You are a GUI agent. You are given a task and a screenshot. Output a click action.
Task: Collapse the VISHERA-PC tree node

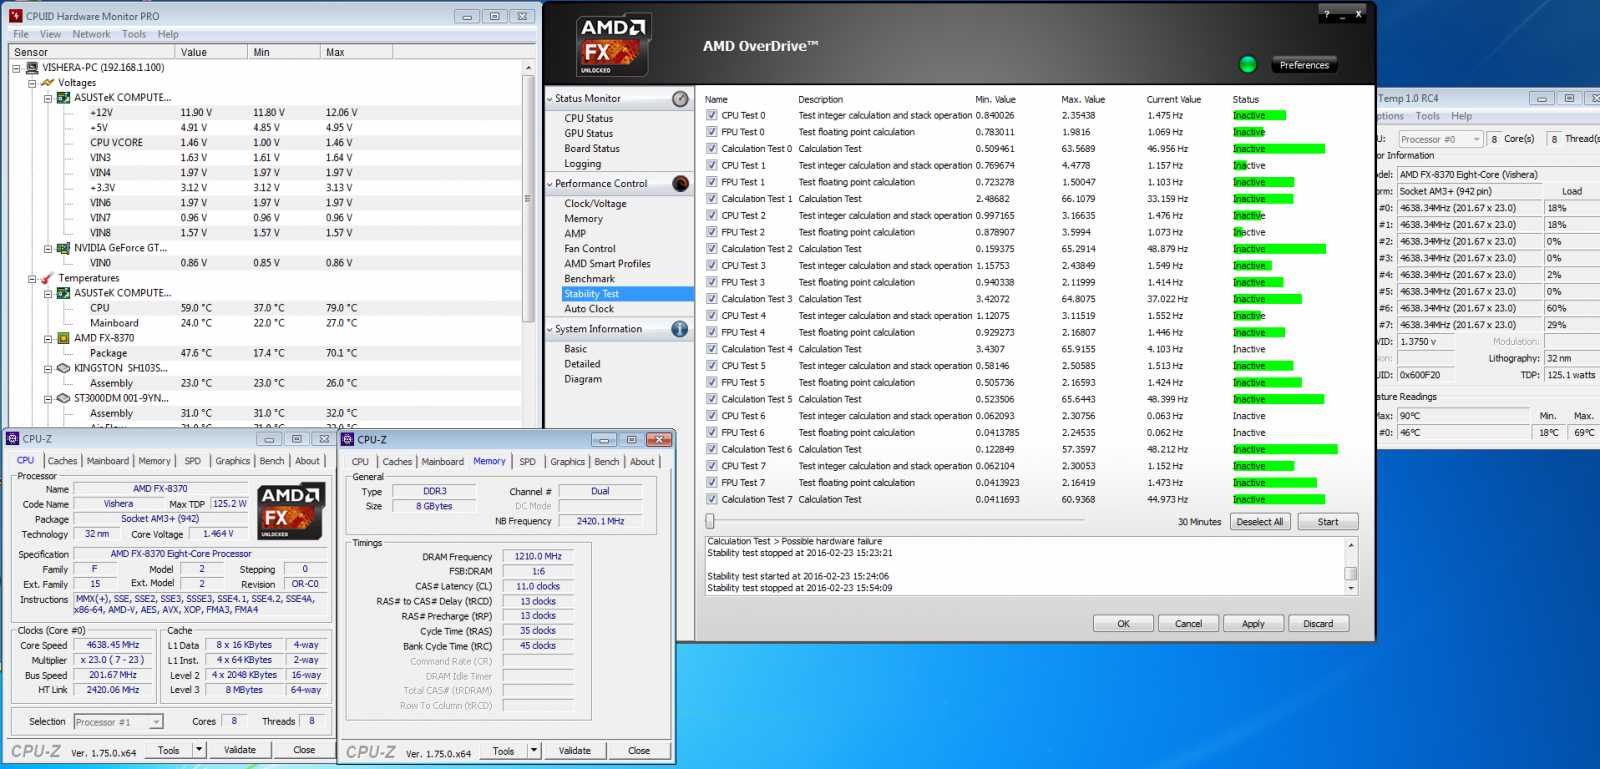click(16, 68)
